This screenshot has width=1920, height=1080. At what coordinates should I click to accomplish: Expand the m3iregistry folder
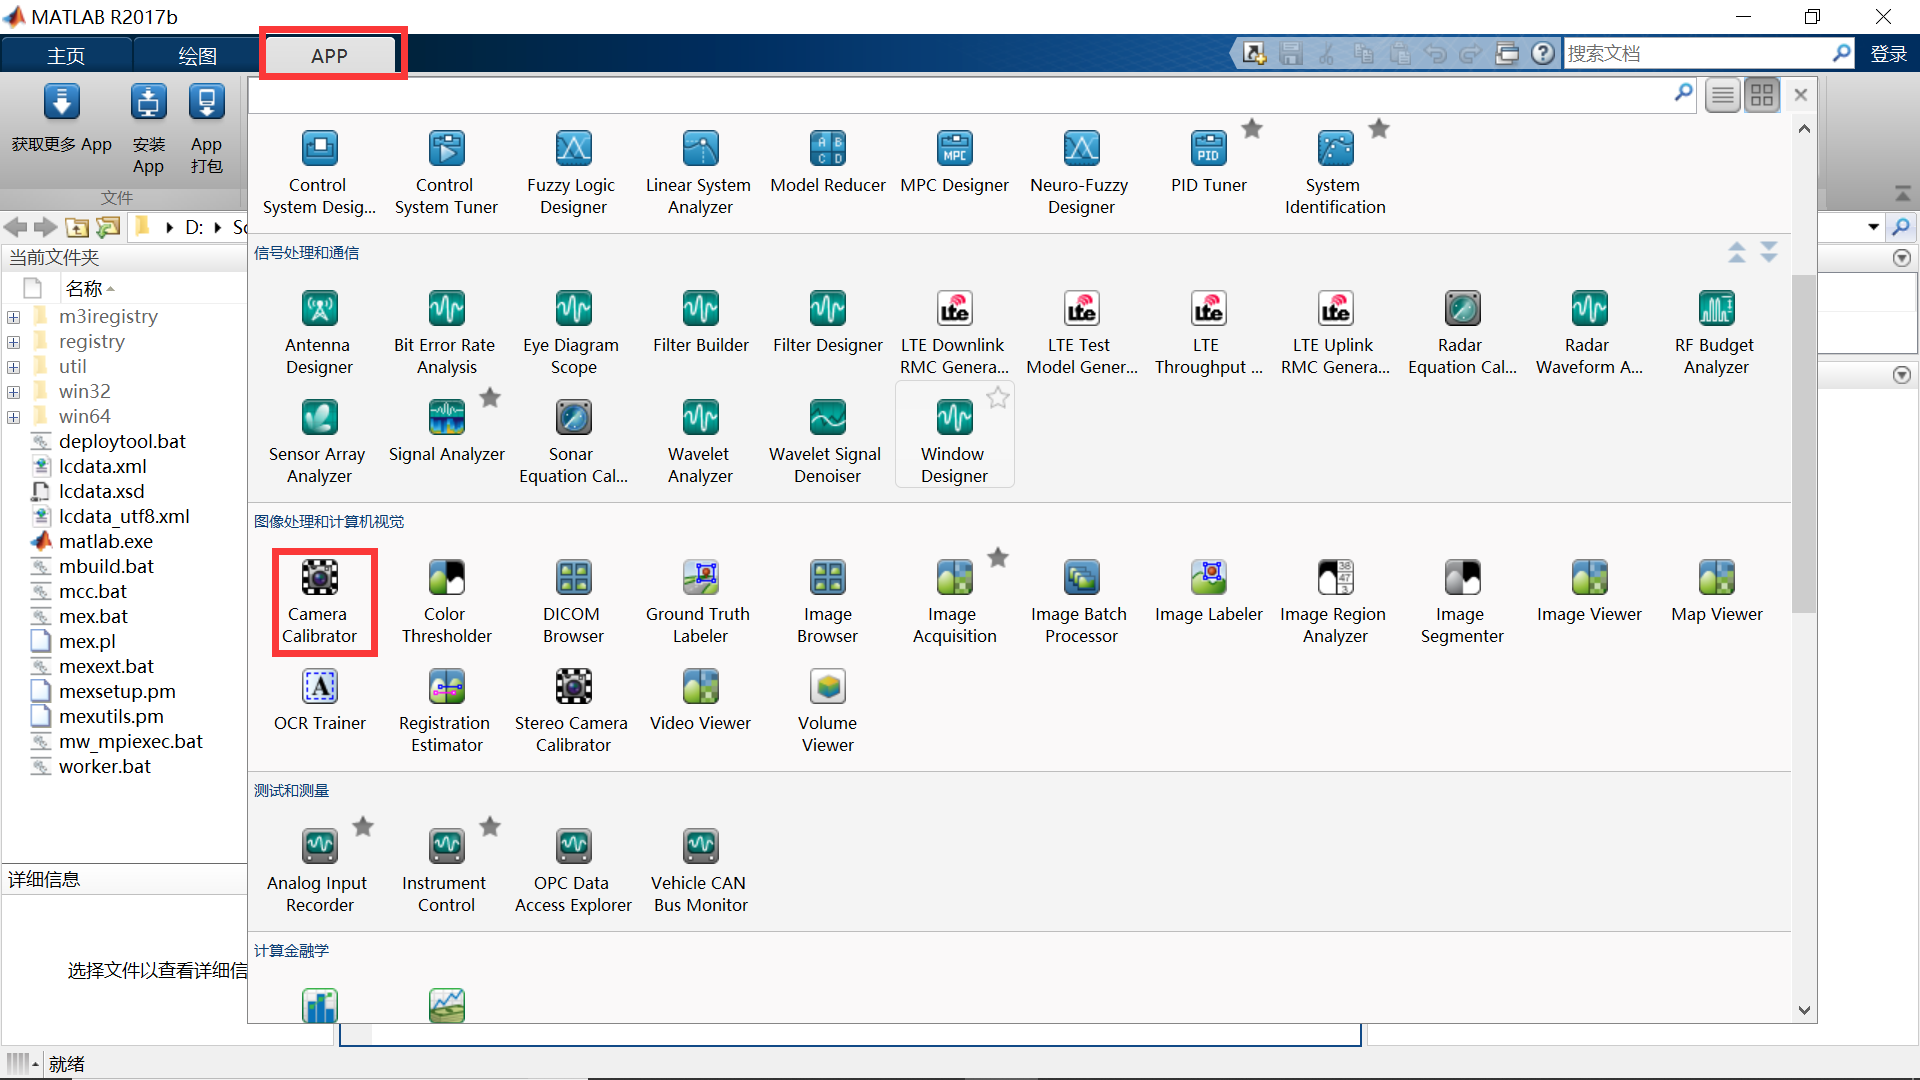tap(14, 318)
